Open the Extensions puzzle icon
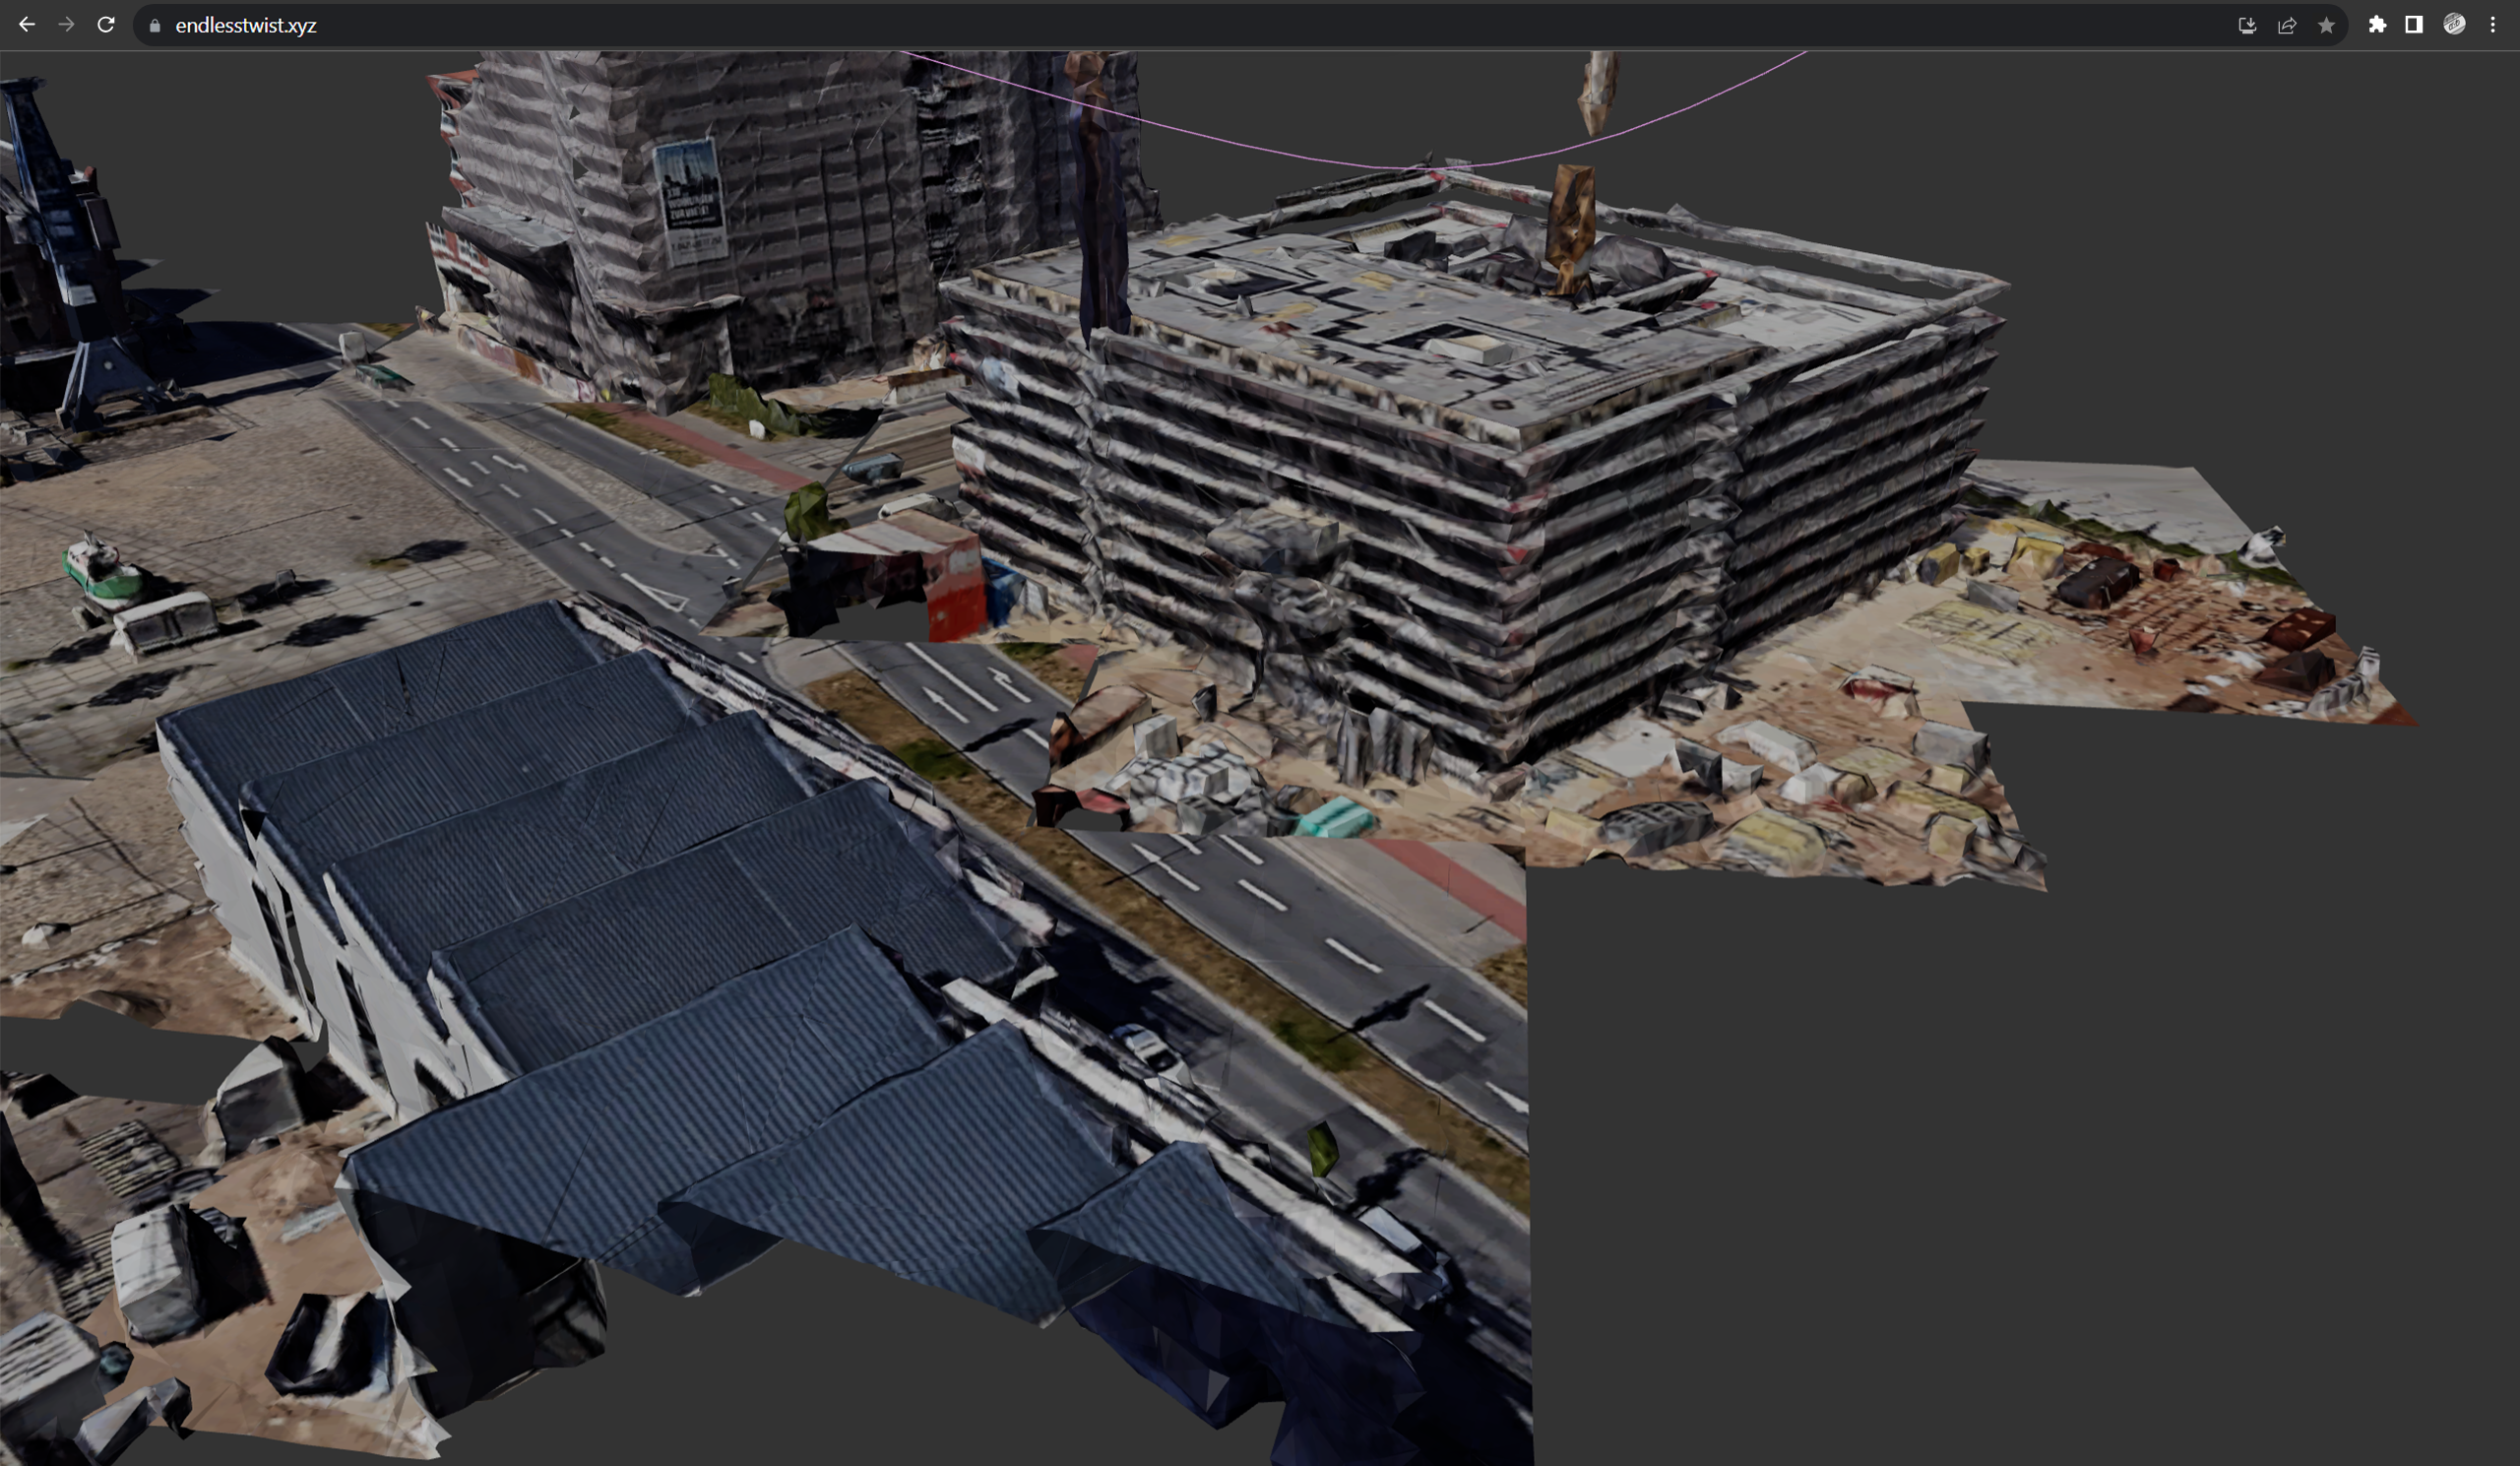Viewport: 2520px width, 1466px height. 2377,25
